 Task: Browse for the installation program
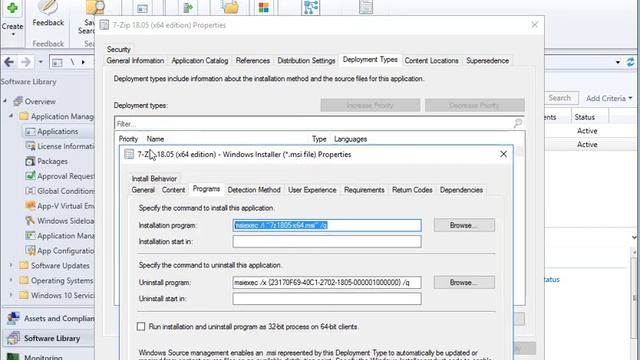click(x=464, y=225)
